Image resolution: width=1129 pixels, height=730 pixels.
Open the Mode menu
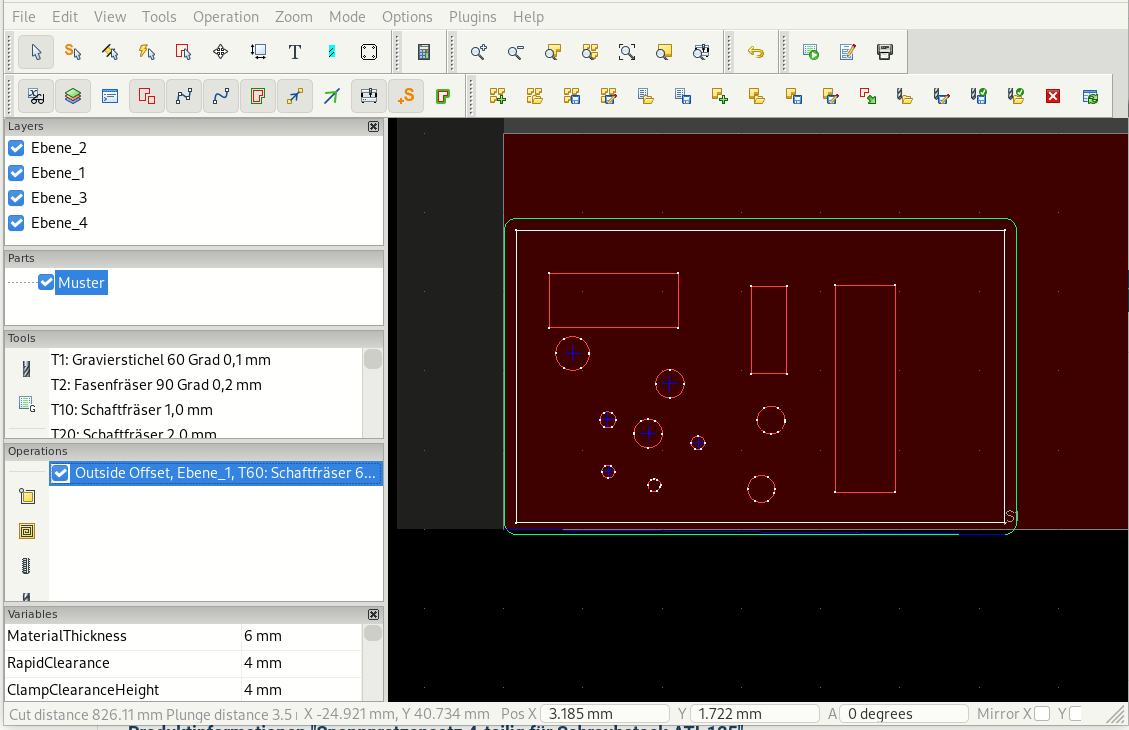tap(347, 17)
